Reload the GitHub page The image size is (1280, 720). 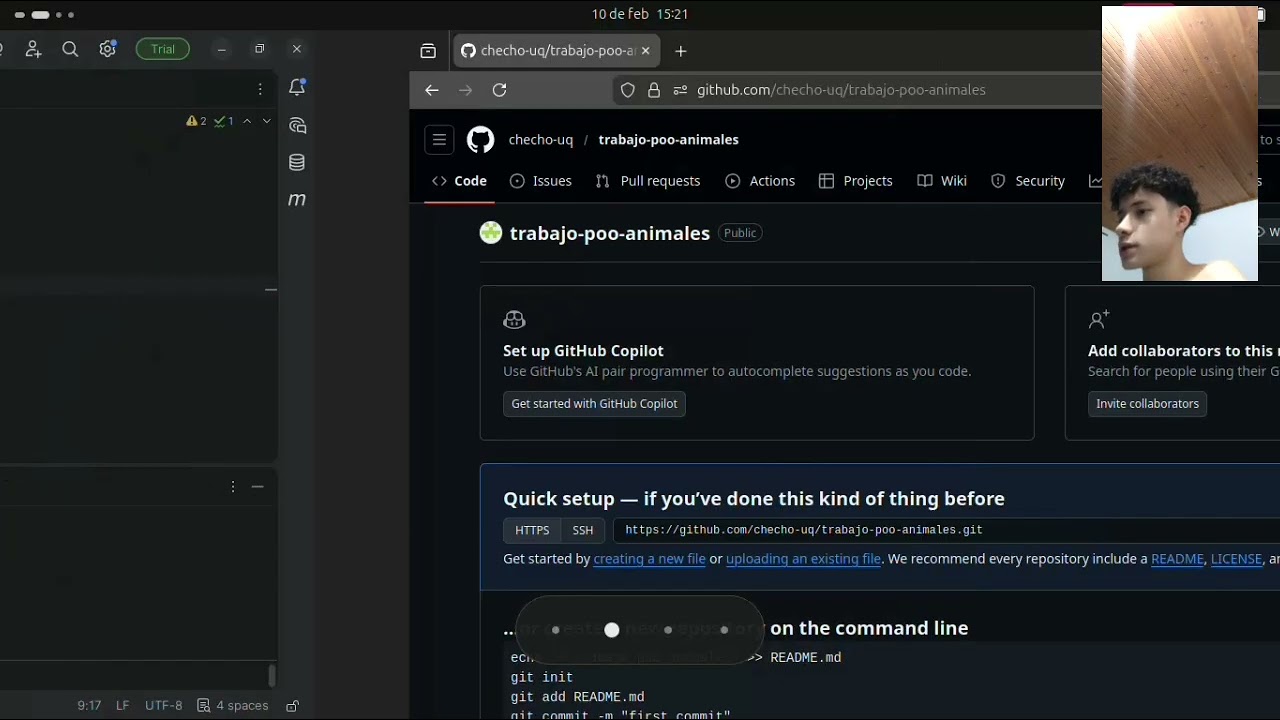tap(500, 90)
